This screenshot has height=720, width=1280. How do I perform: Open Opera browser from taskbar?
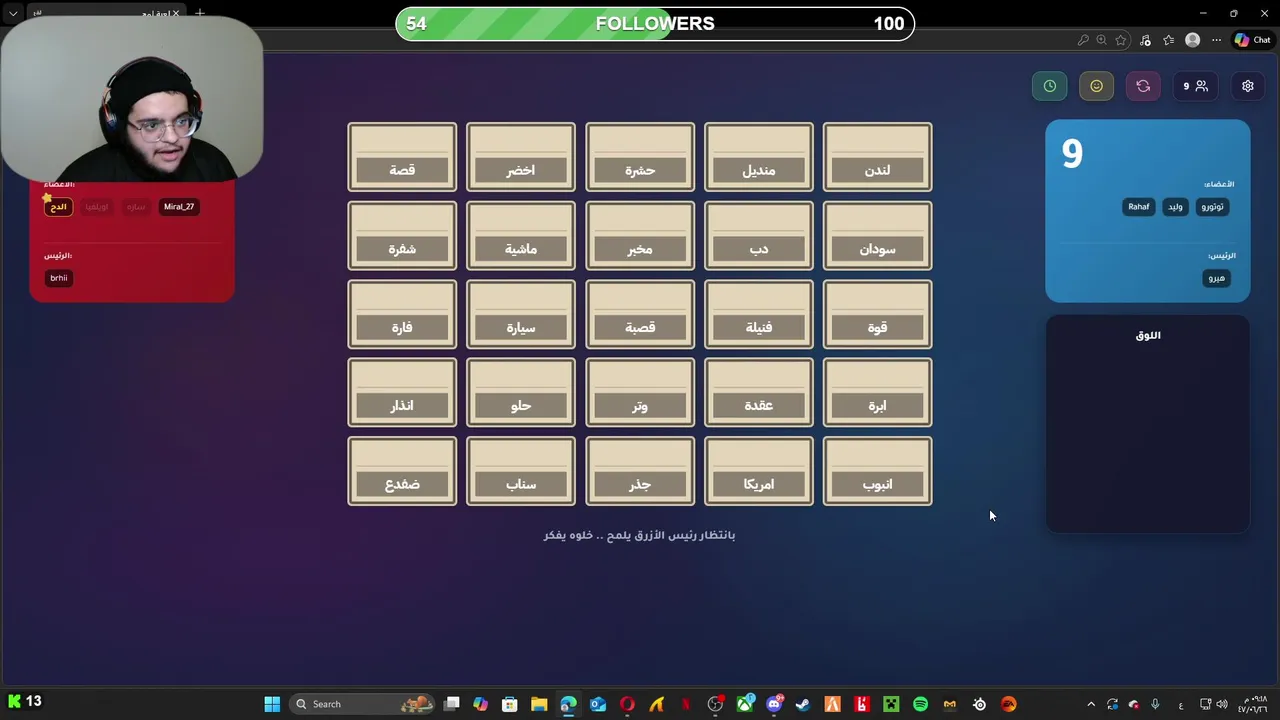pos(627,704)
